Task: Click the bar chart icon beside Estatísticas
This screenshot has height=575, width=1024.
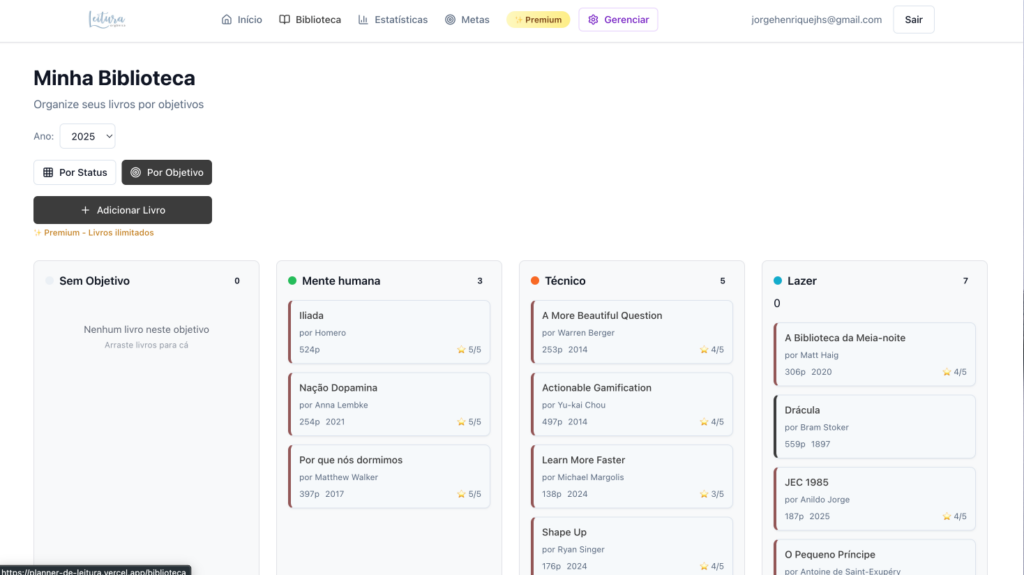Action: tap(363, 20)
